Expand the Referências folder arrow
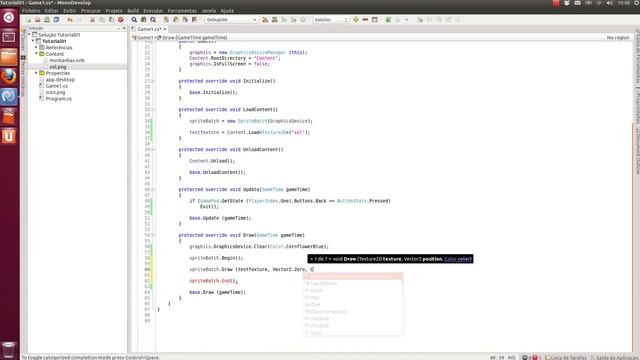The height and width of the screenshot is (360, 640). tap(36, 47)
